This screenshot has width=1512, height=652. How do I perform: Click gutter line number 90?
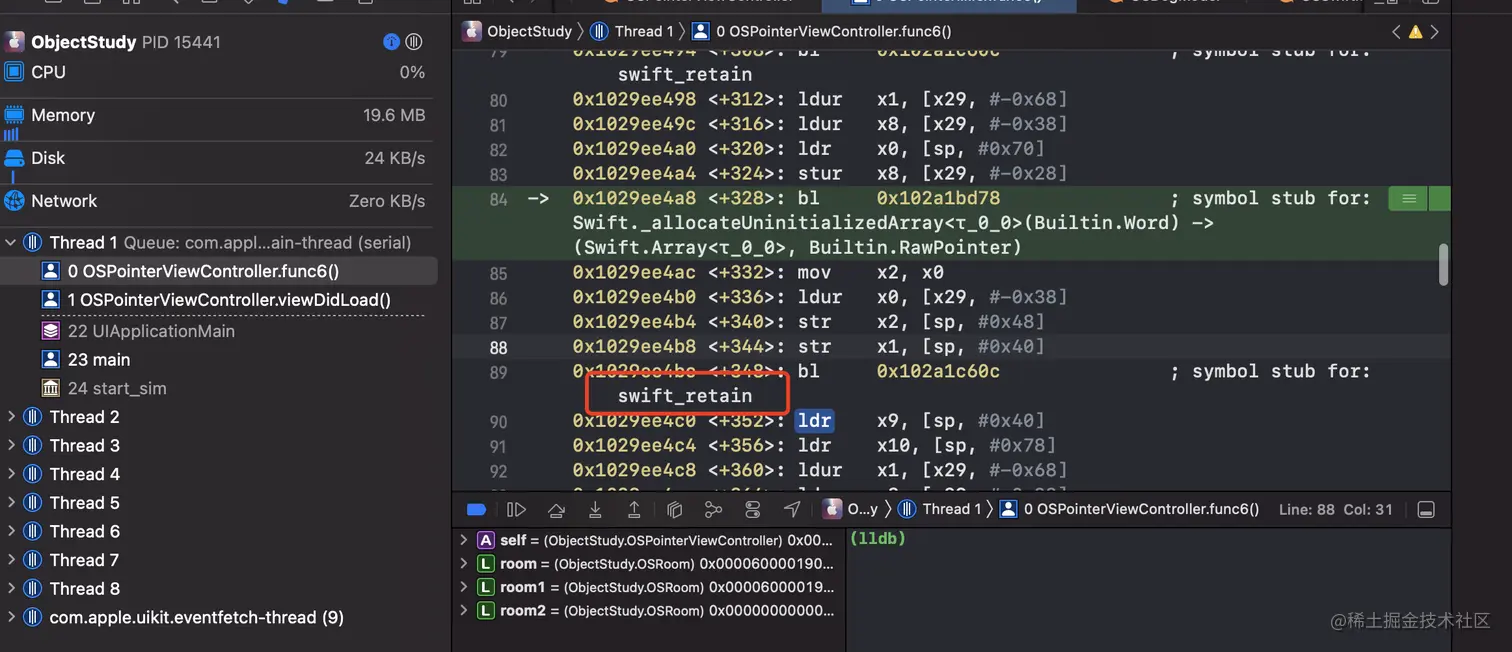point(498,422)
